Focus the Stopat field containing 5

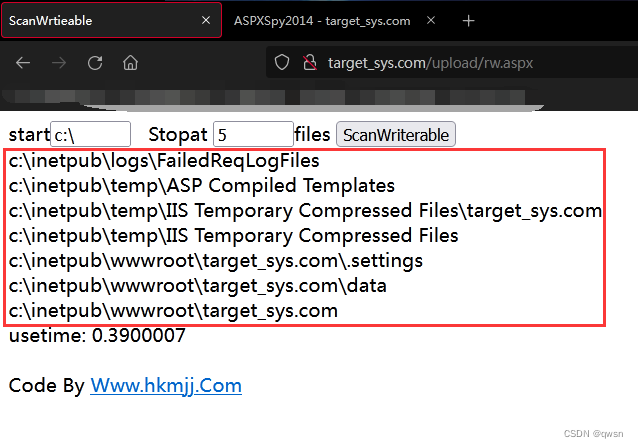click(253, 134)
